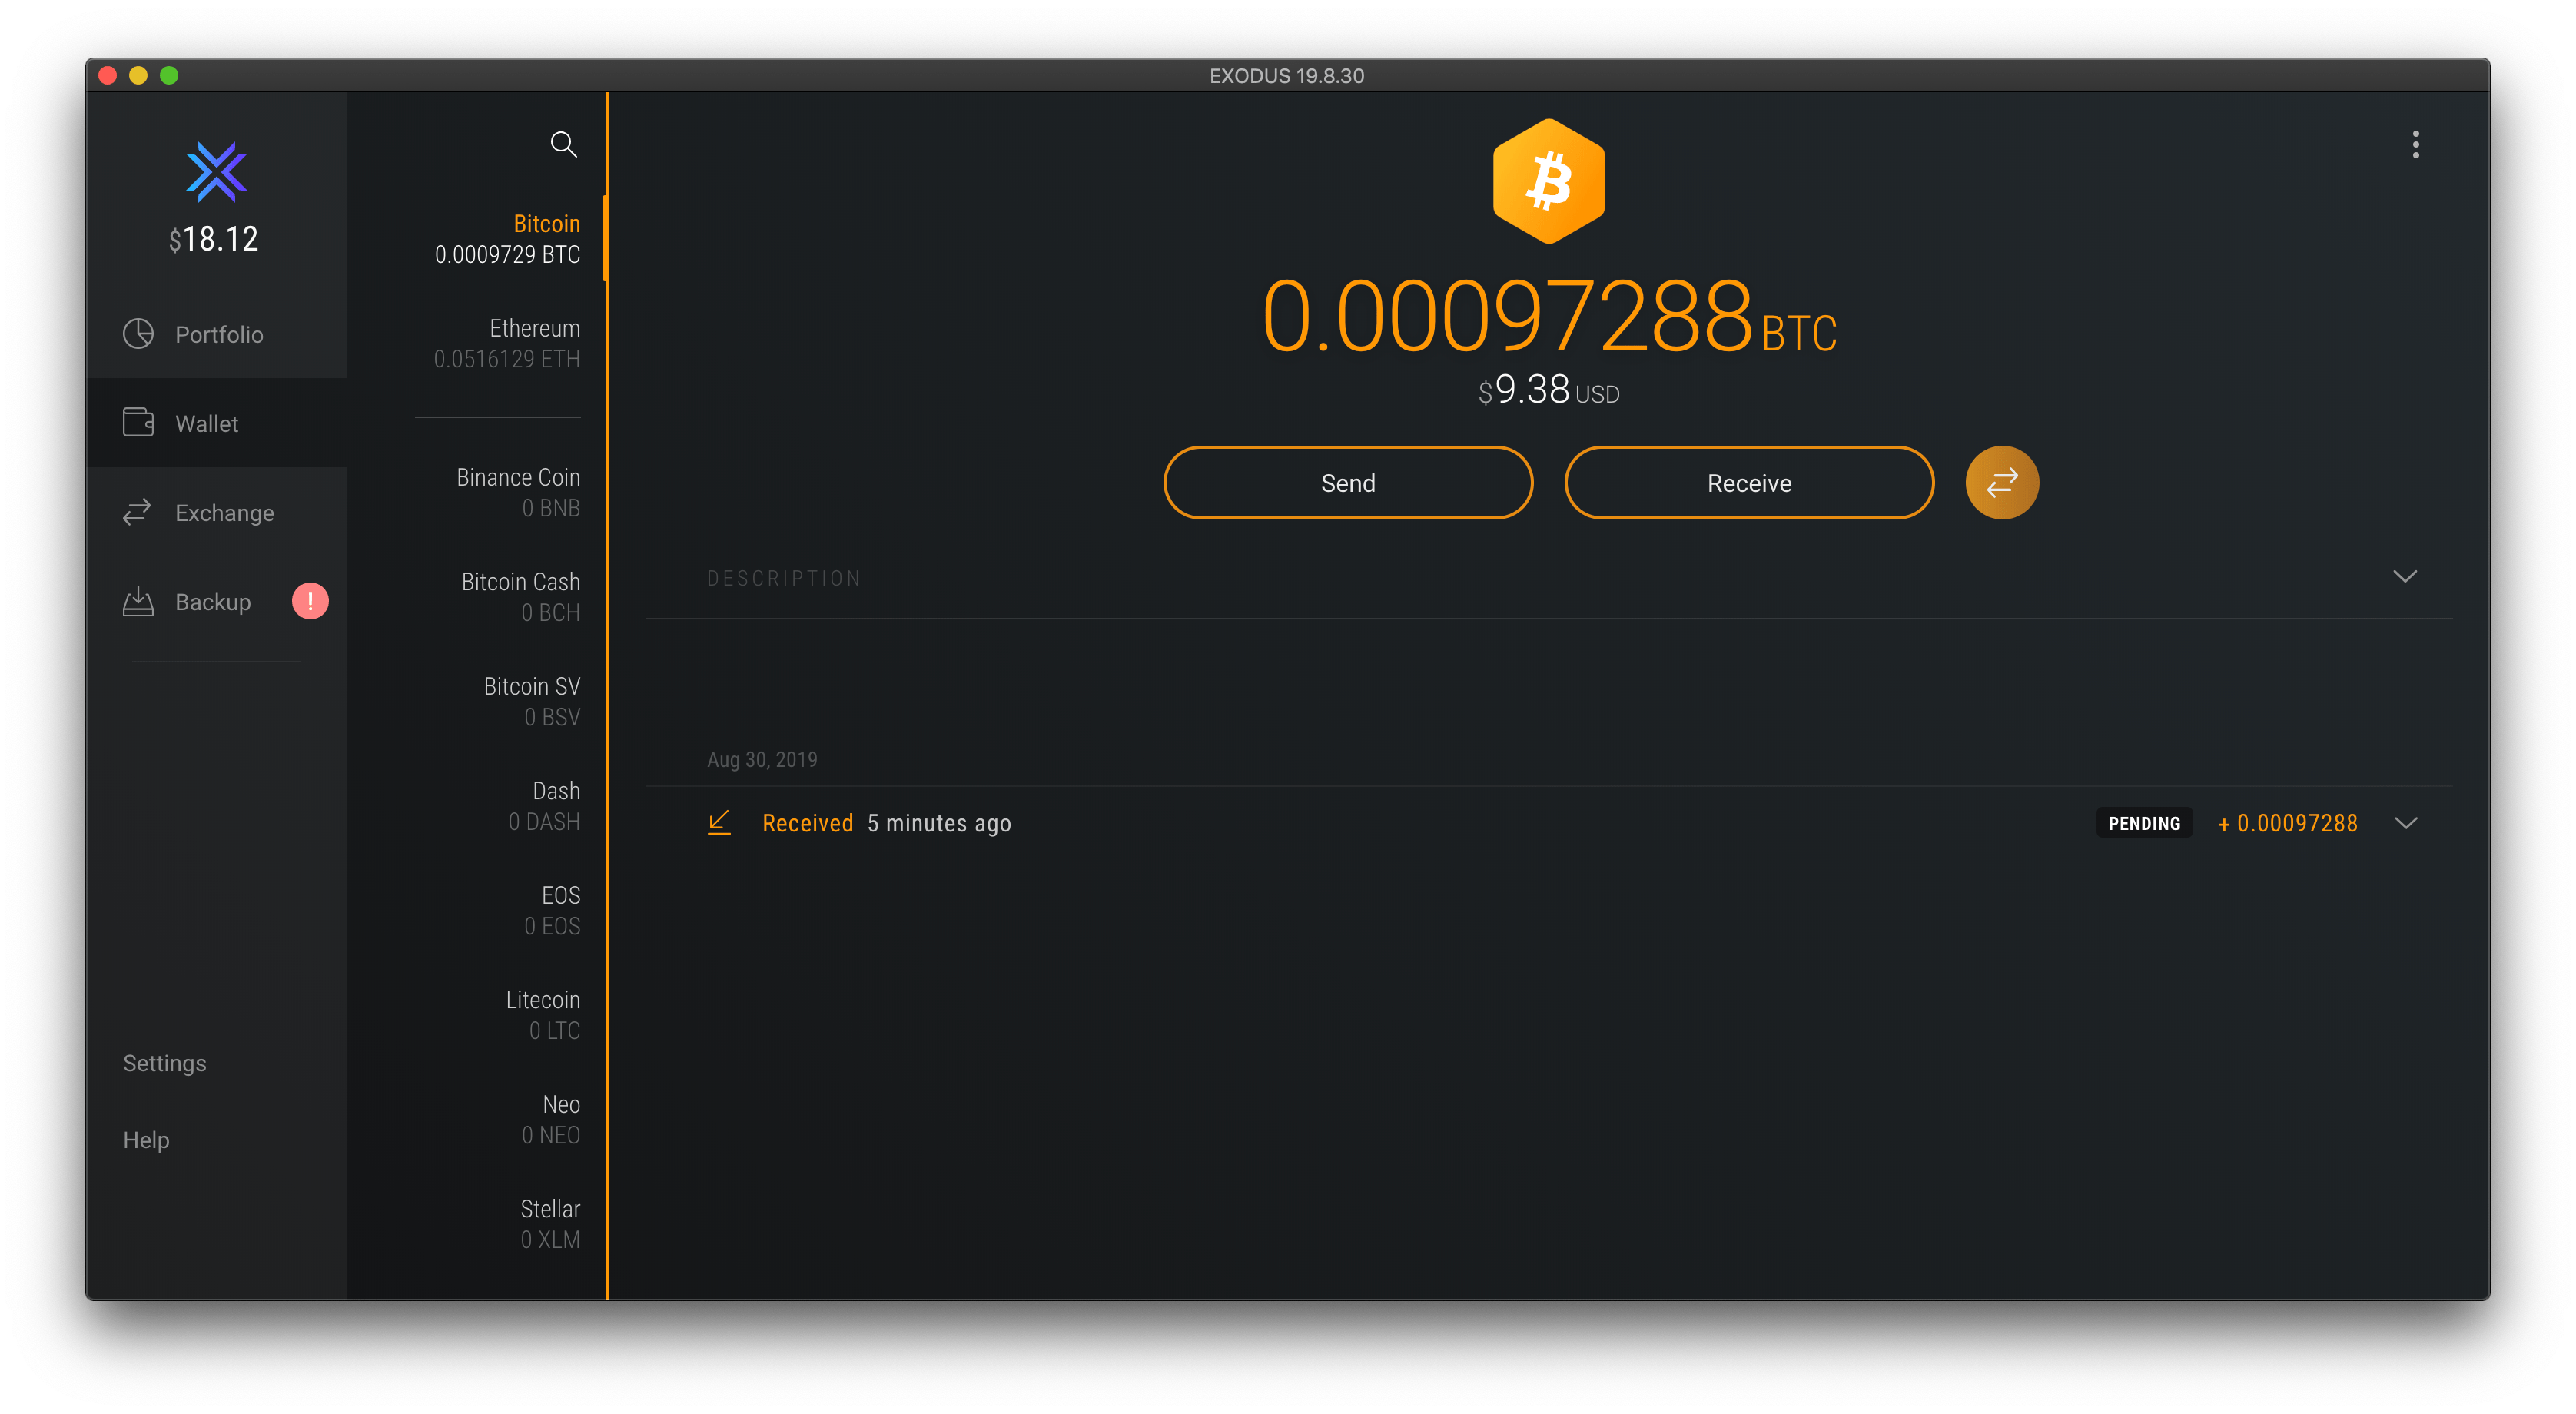Click the received transaction arrow icon
2576x1414 pixels.
click(x=719, y=822)
